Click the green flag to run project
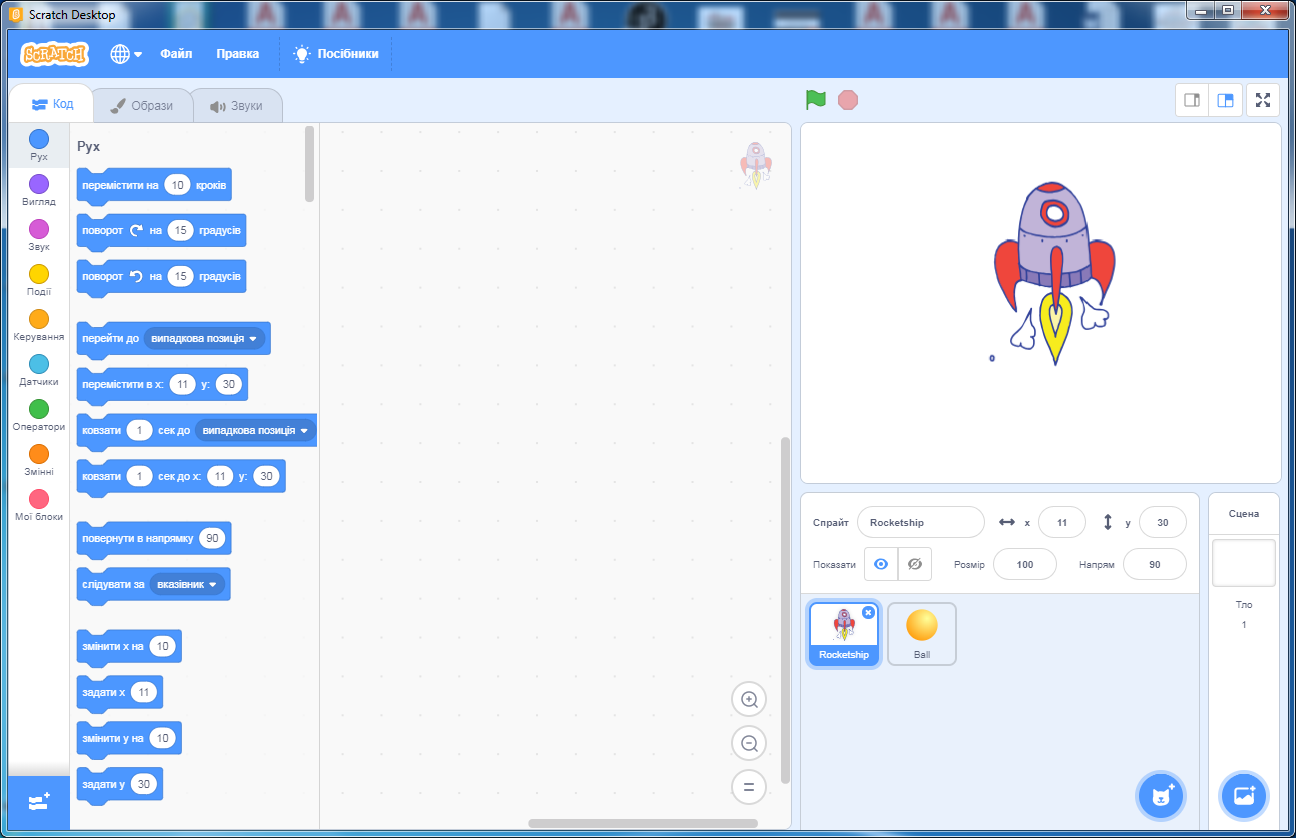This screenshot has height=838, width=1296. pos(816,100)
